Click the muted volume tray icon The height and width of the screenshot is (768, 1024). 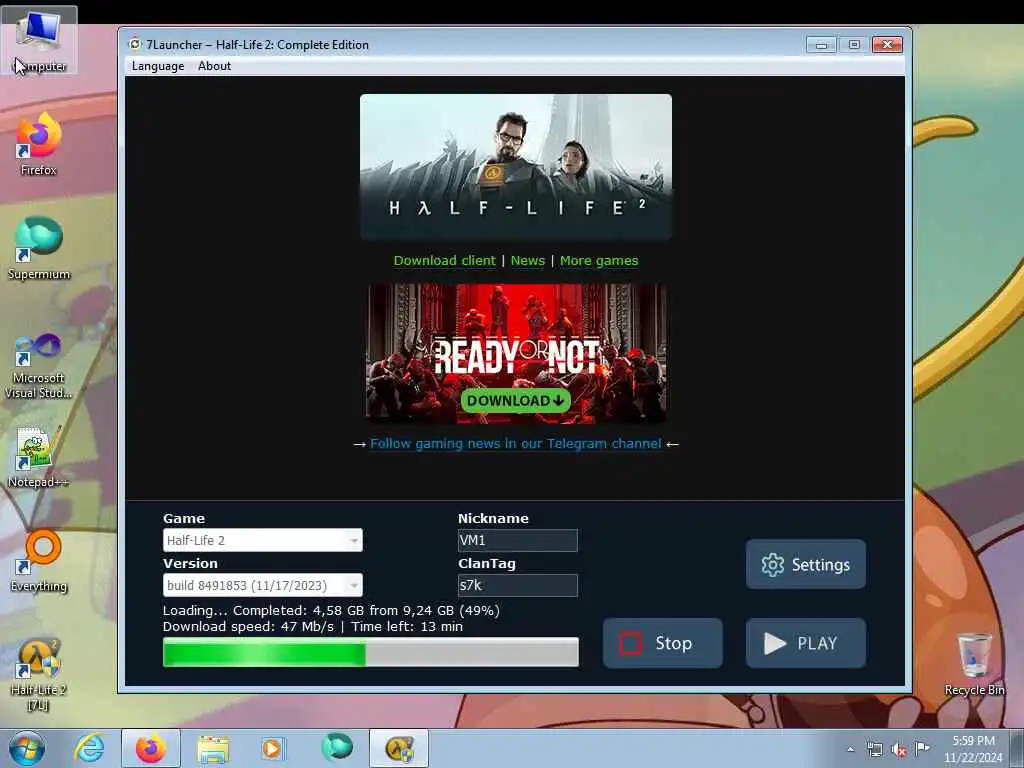point(899,750)
